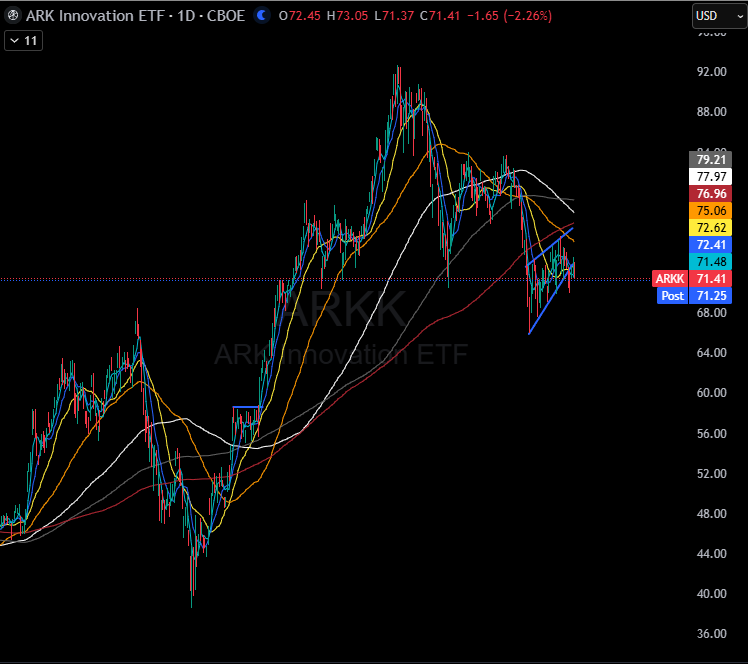
Task: Click the L71.37 low value
Action: click(394, 16)
